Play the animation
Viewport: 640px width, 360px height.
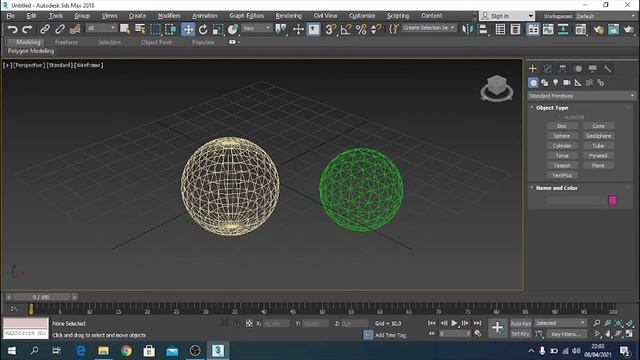(x=454, y=323)
